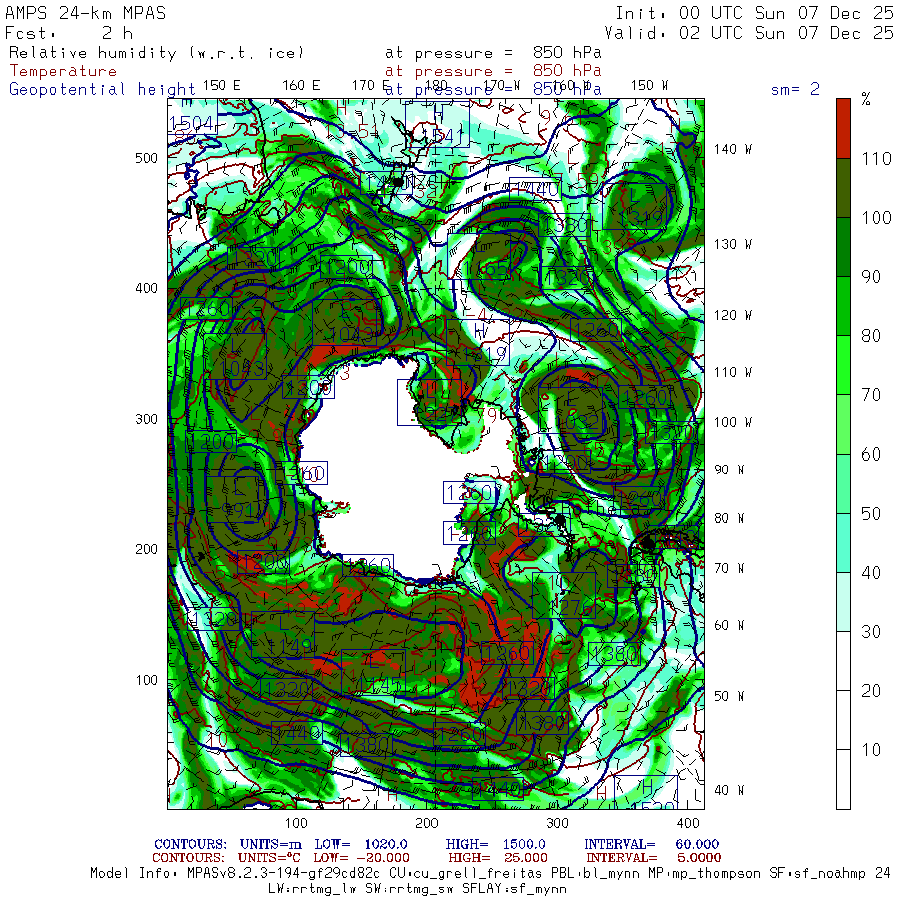This screenshot has height=900, width=900.
Task: Select the "Fcst: 2 h" forecast label
Action: pyautogui.click(x=69, y=33)
